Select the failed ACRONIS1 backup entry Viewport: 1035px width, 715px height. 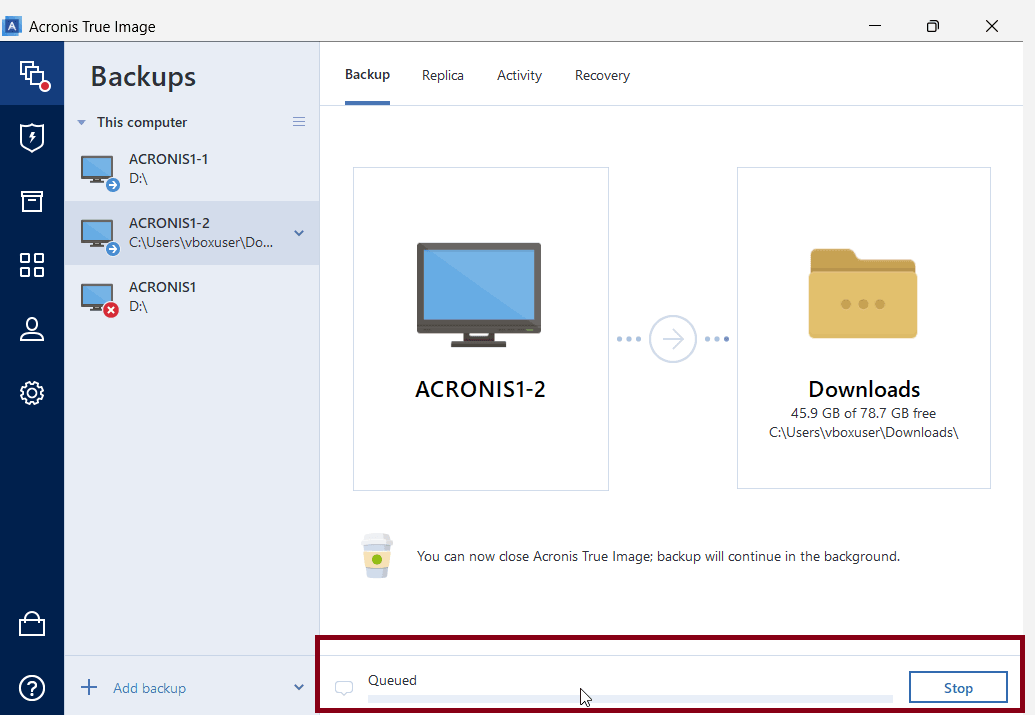tap(191, 297)
